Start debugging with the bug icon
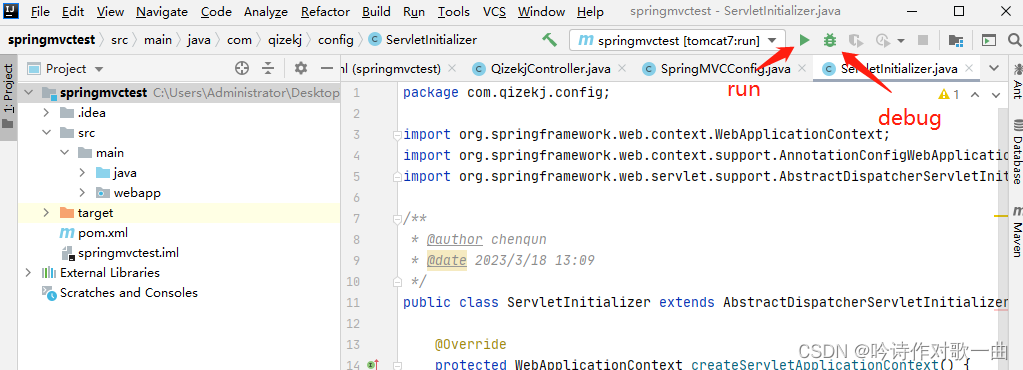Viewport: 1023px width, 370px height. point(830,40)
